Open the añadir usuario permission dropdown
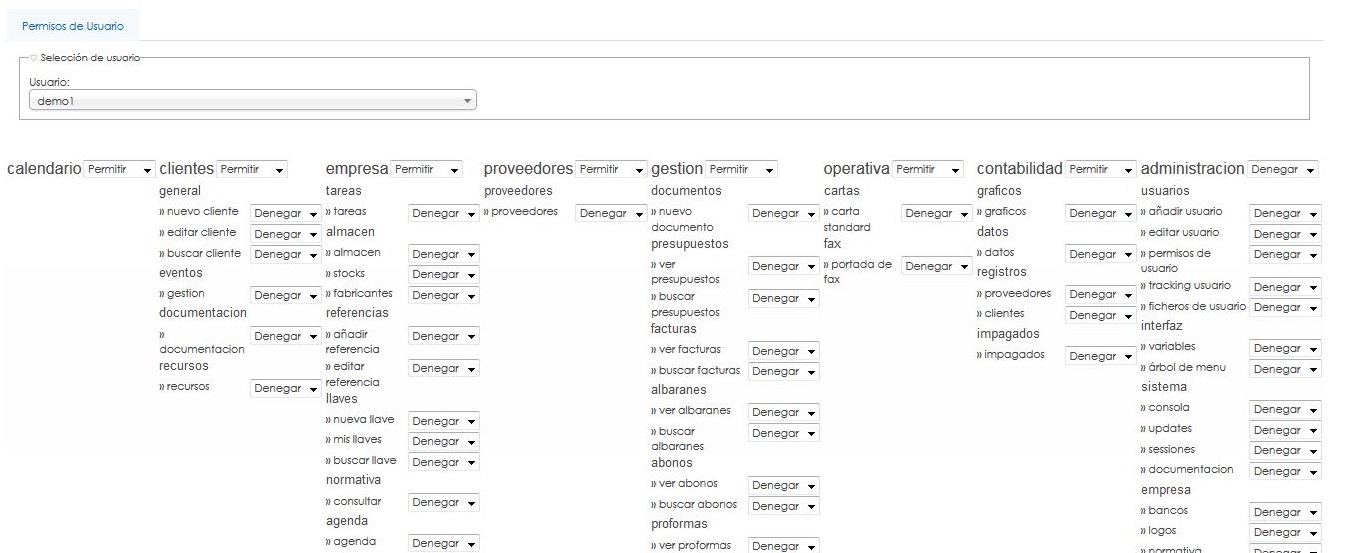 [1285, 214]
